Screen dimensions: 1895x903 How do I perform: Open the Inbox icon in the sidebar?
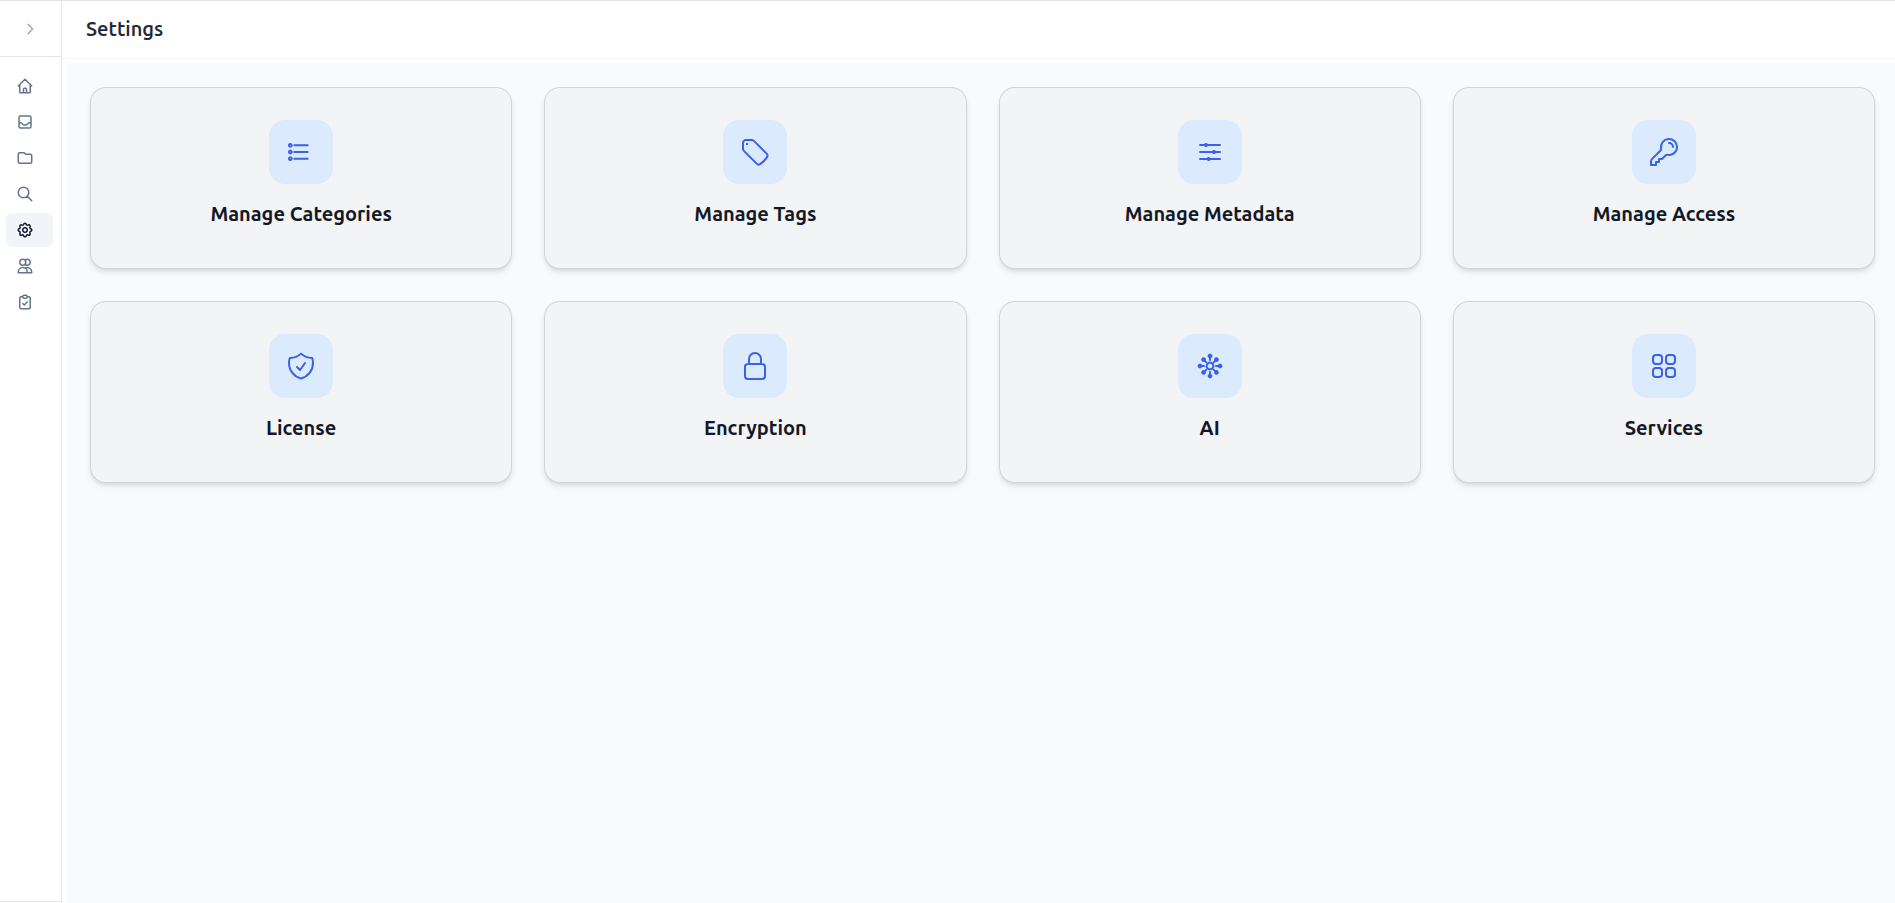(25, 122)
